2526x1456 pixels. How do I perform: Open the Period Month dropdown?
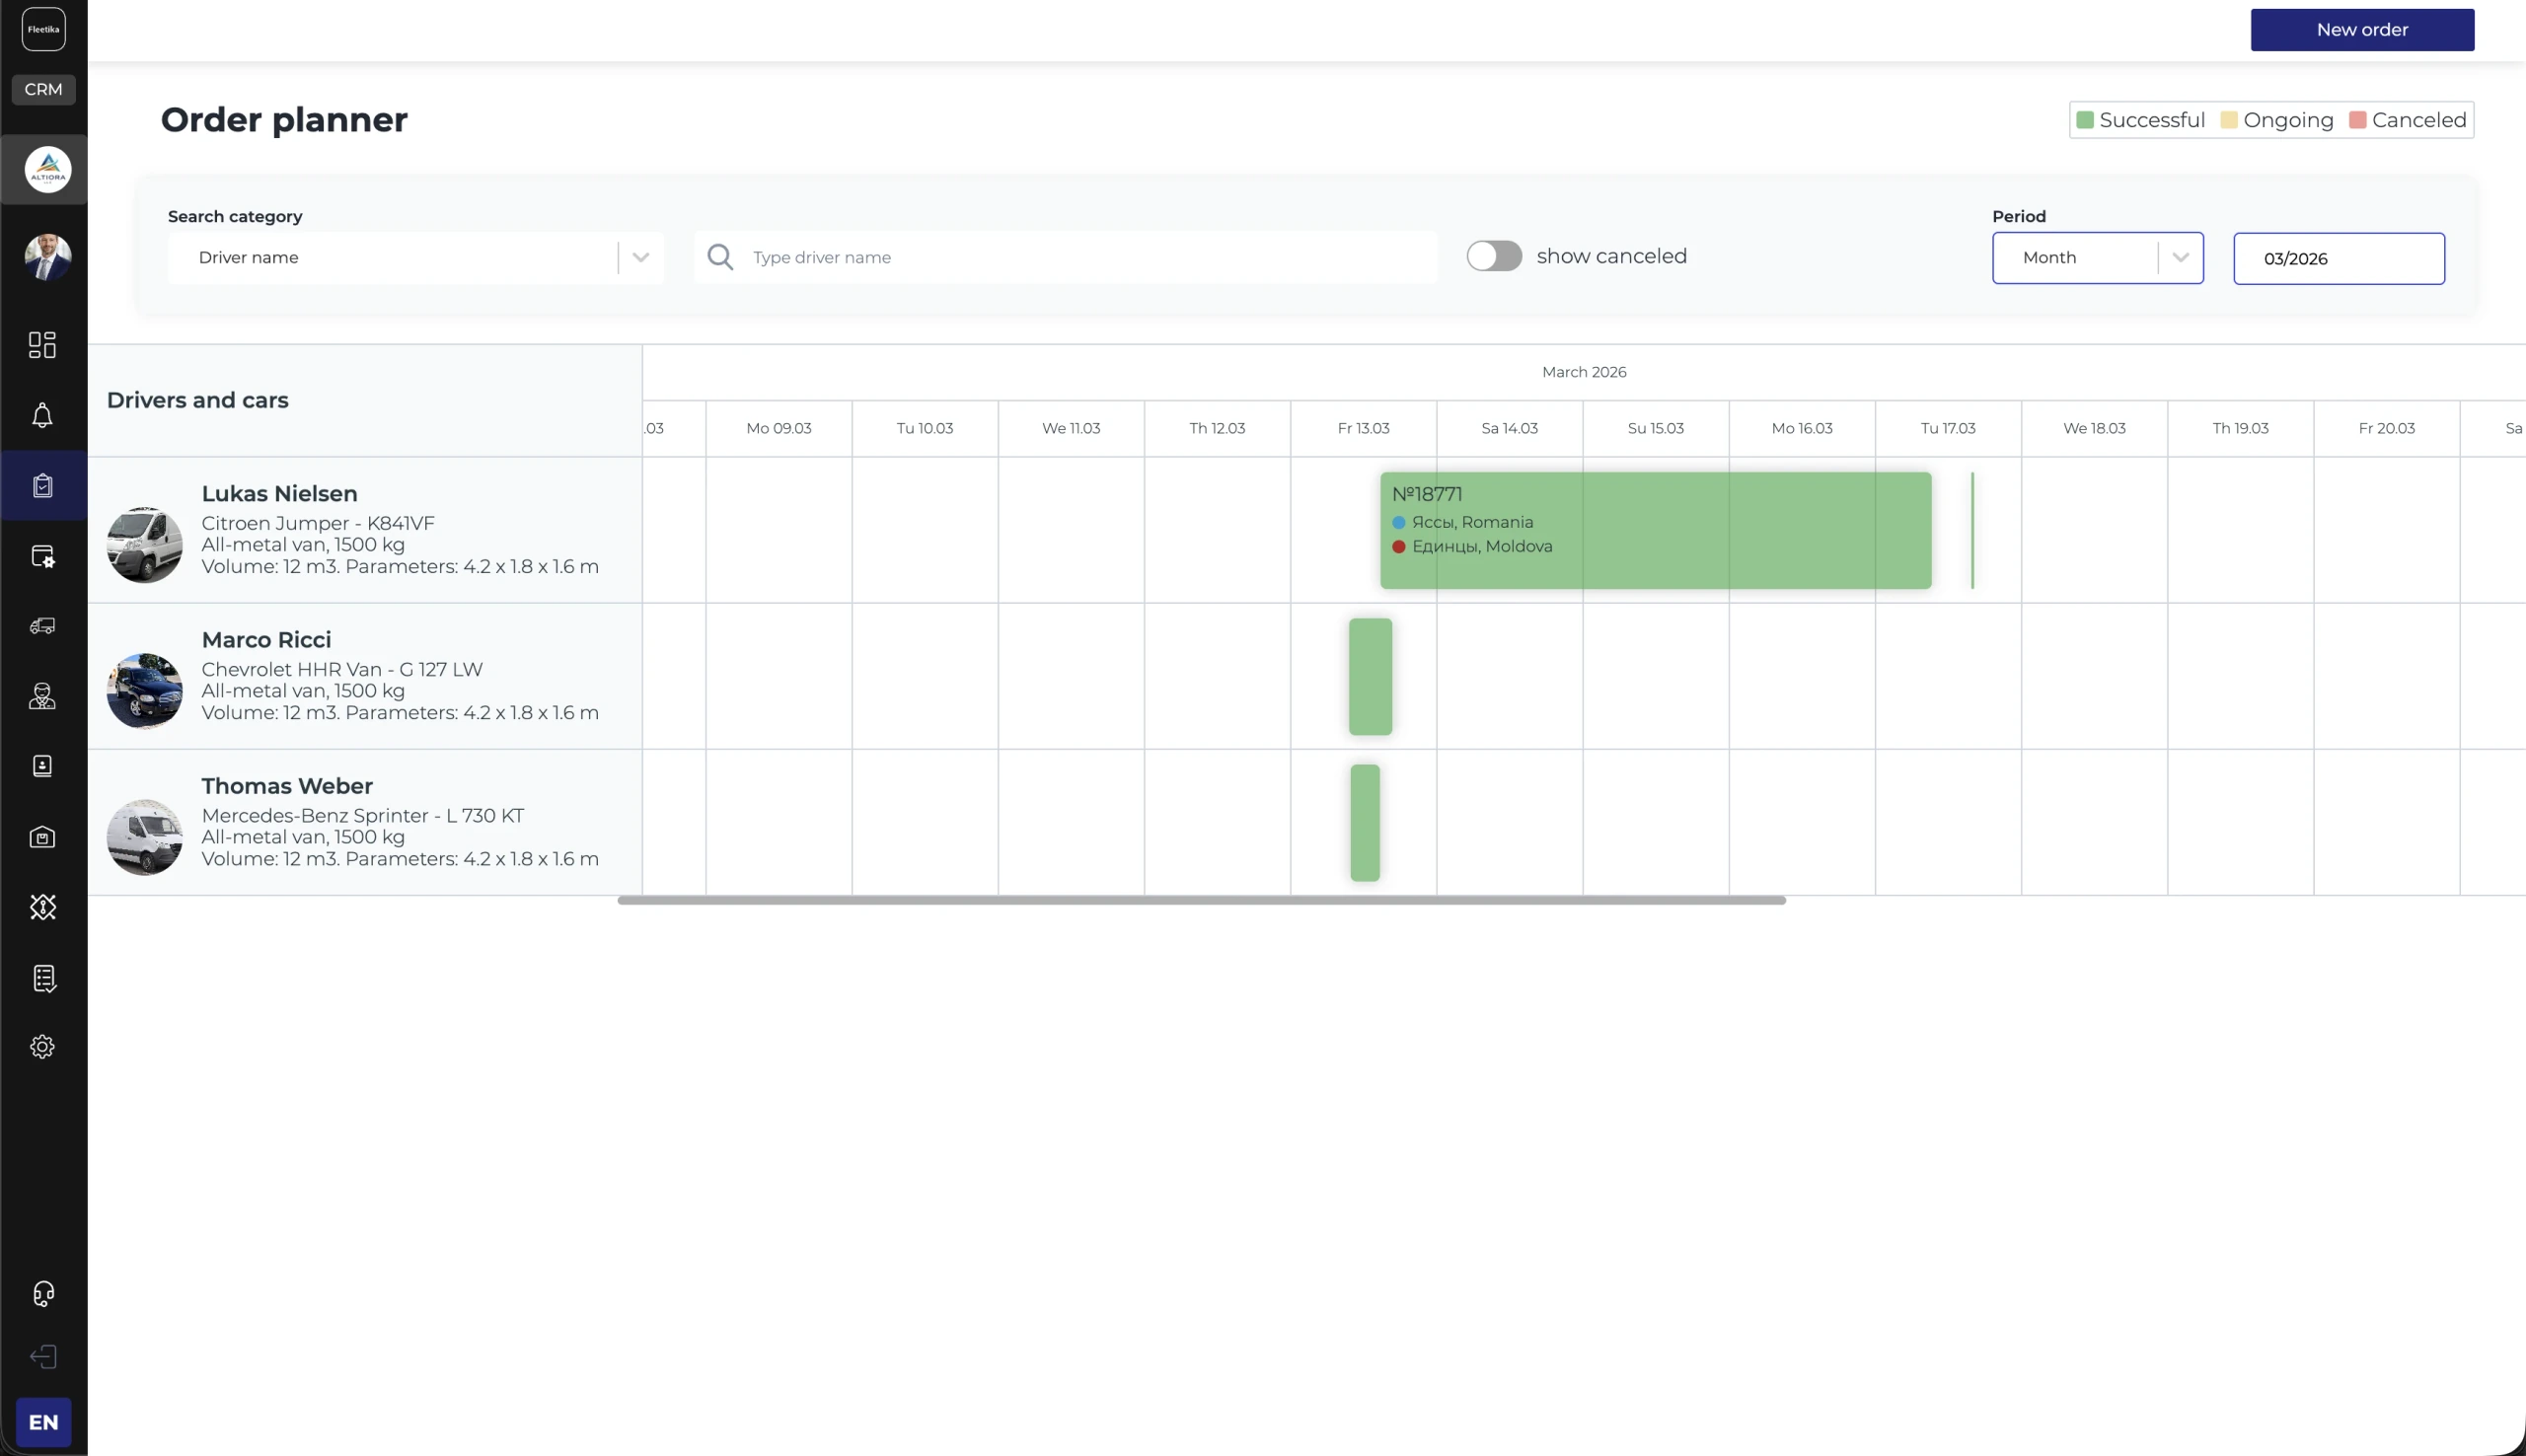[x=2097, y=258]
